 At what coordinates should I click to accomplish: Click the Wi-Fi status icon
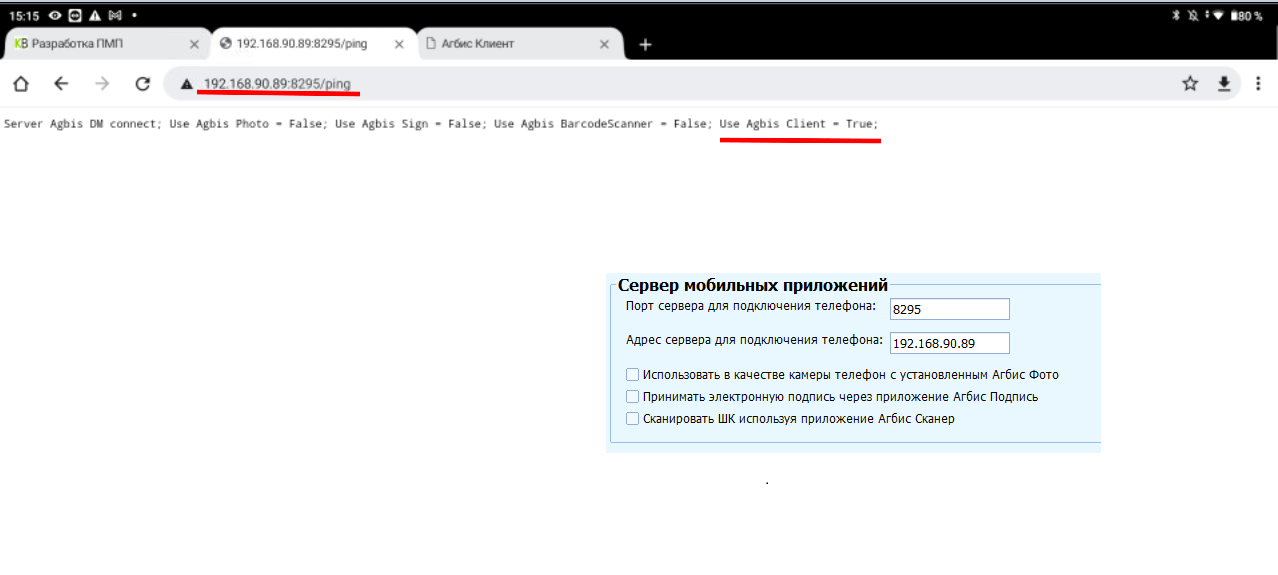(x=1218, y=16)
